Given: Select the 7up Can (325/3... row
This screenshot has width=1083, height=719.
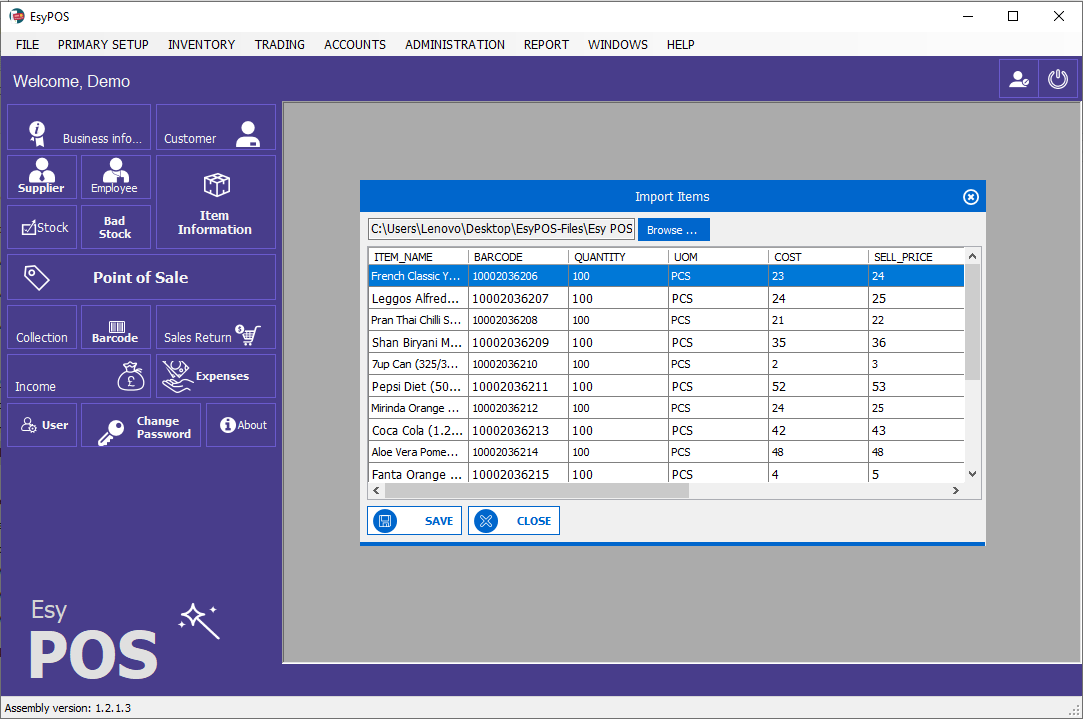Looking at the screenshot, I should tap(667, 364).
